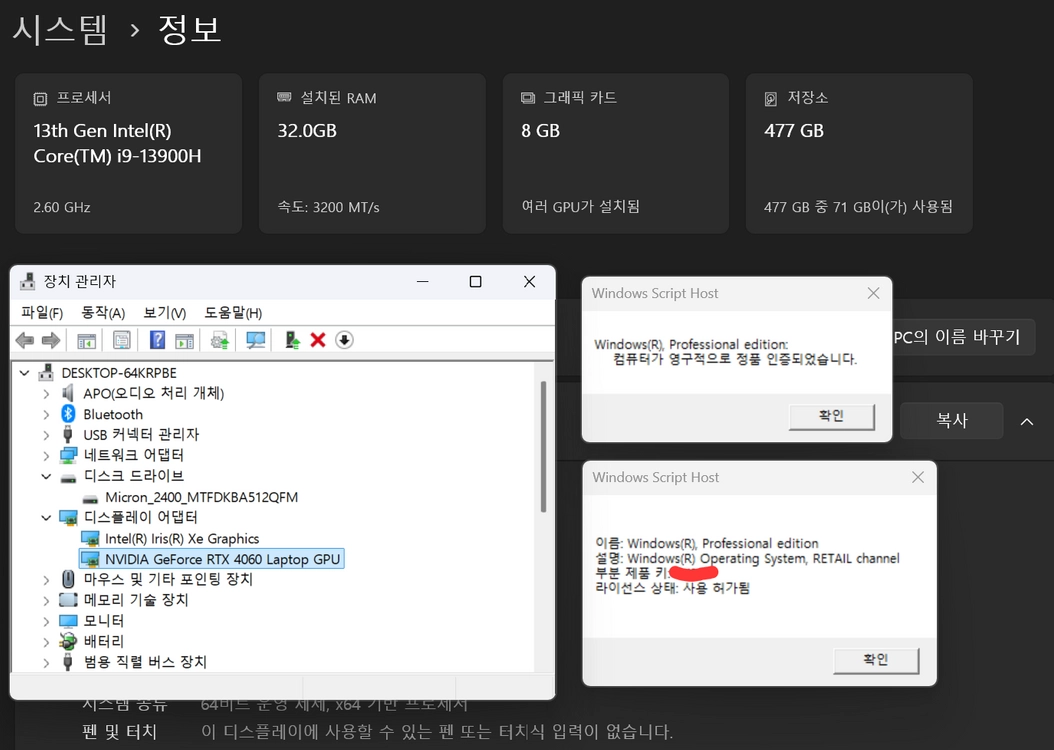Screen dimensions: 1054x750
Task: Click the Device Manager title bar icon
Action: pyautogui.click(x=28, y=281)
